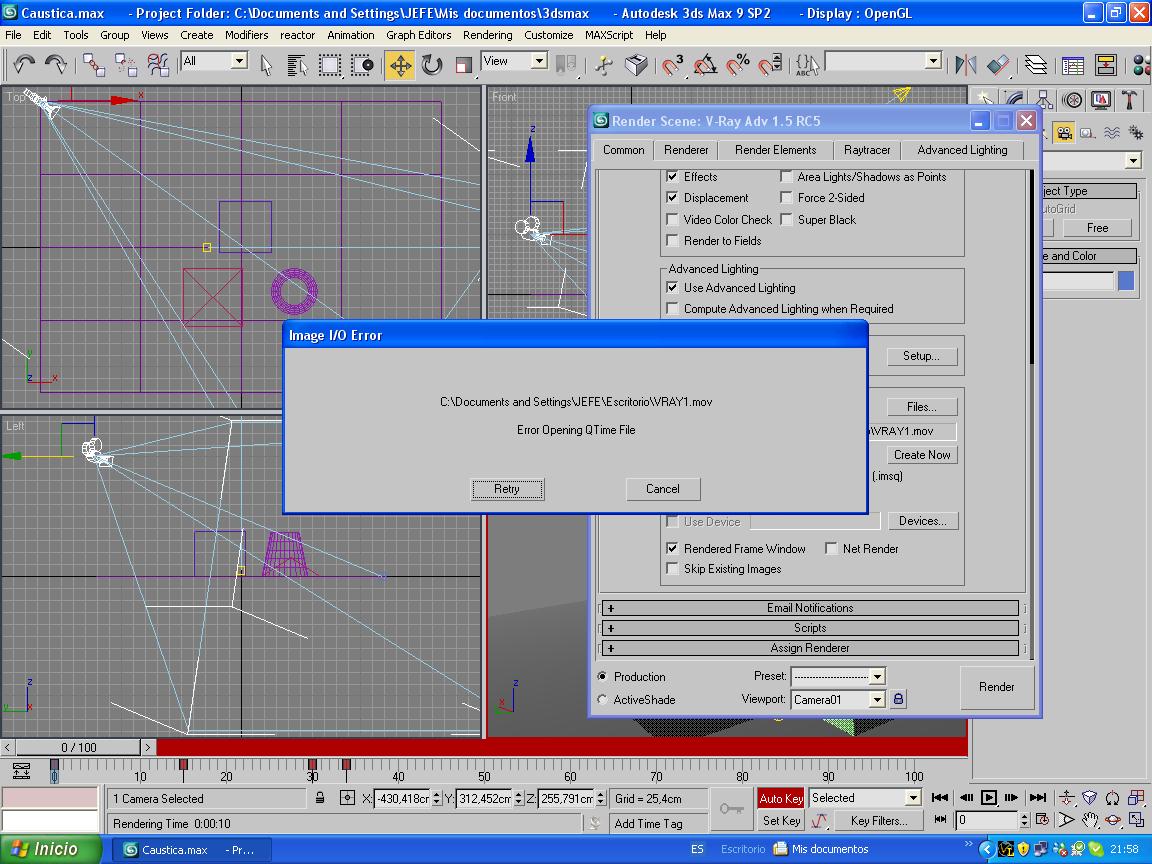1152x864 pixels.
Task: Open the Select by Name list icon
Action: tap(298, 65)
